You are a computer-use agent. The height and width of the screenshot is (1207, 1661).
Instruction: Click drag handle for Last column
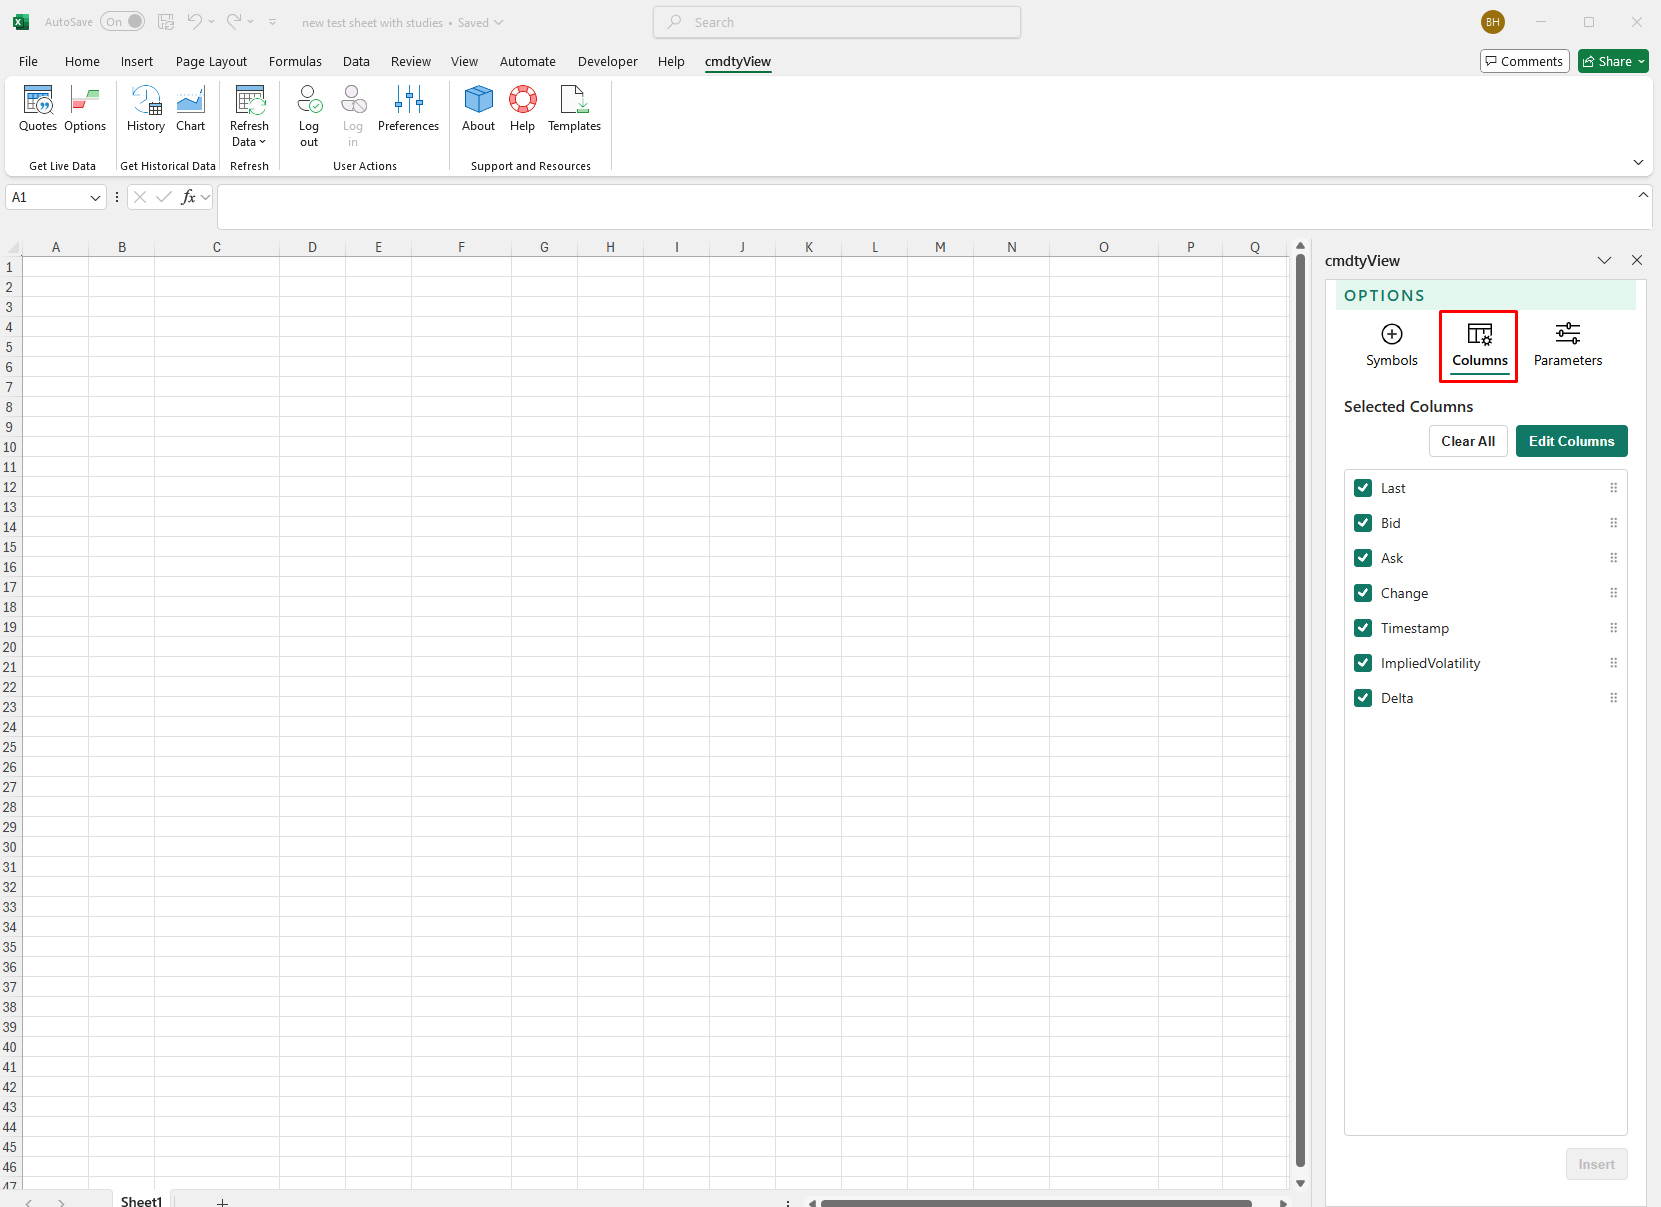1613,488
